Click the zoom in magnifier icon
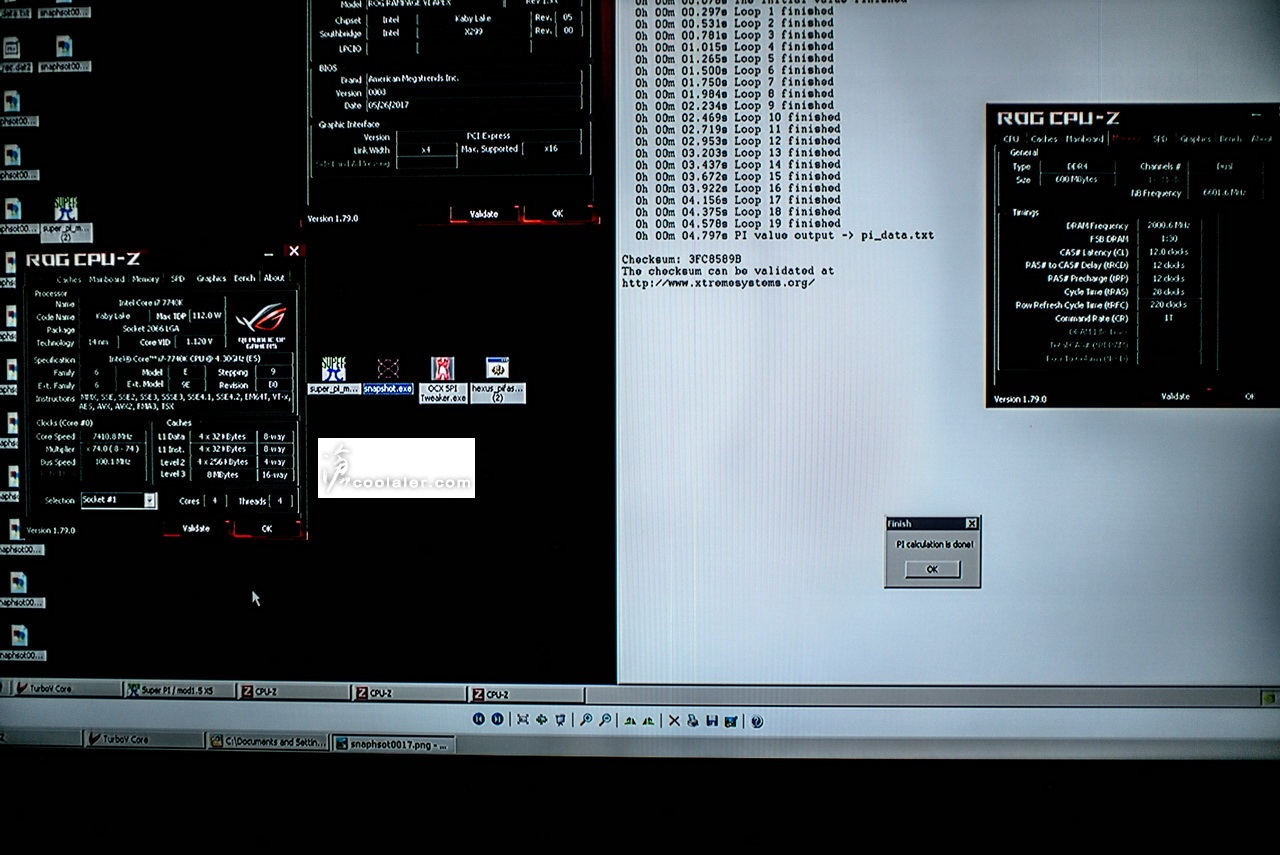Image resolution: width=1280 pixels, height=855 pixels. tap(586, 719)
